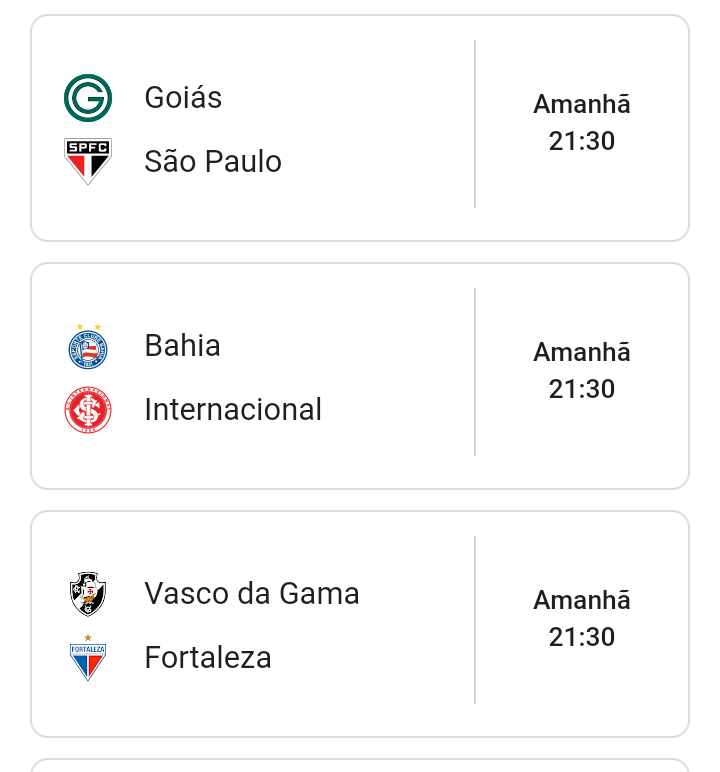Click the divider in Bahia match card

475,372
